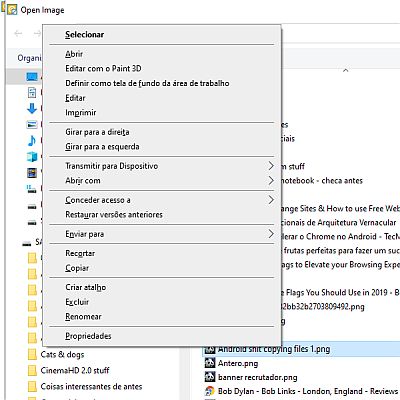Expand the Enviar para submenu arrow
The width and height of the screenshot is (400, 400).
271,234
